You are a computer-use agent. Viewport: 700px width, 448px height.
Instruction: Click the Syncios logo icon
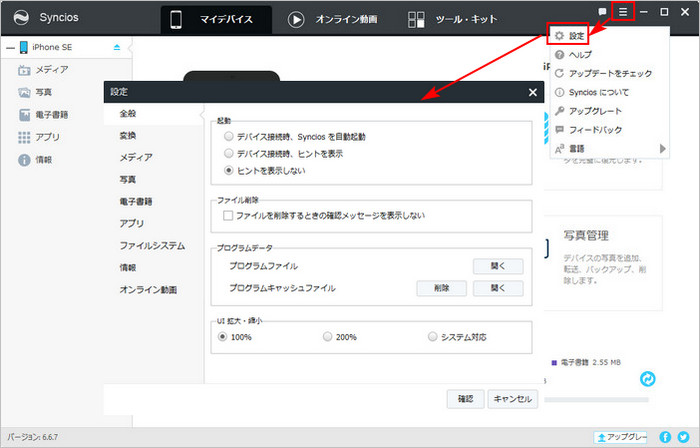(21, 17)
